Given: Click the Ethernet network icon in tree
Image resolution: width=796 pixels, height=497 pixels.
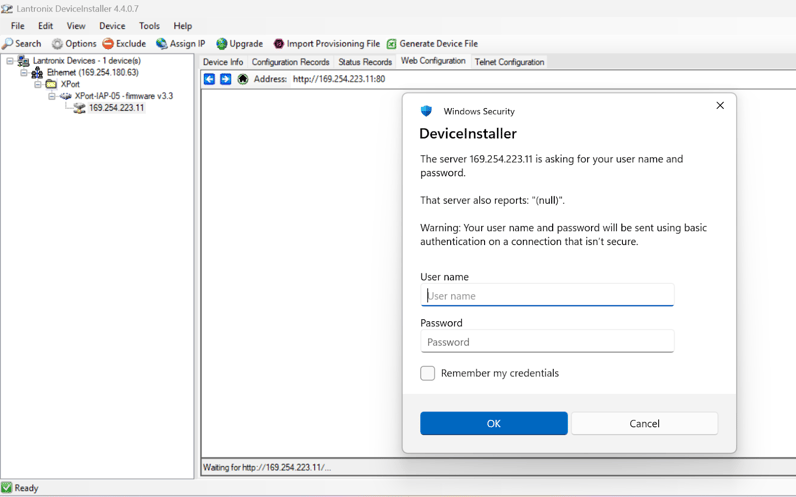Looking at the screenshot, I should [x=37, y=73].
